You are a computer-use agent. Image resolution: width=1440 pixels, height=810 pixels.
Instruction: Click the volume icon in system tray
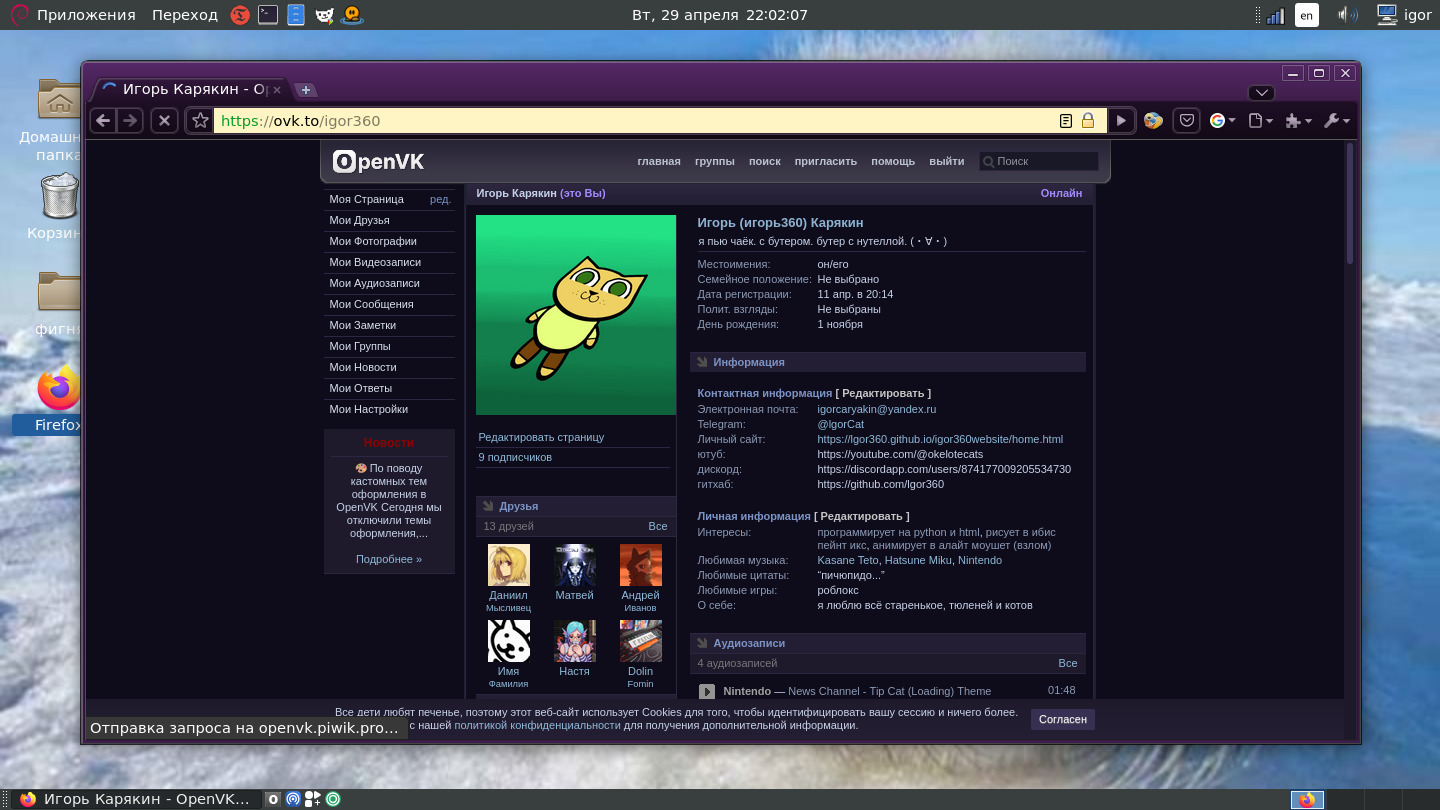(x=1347, y=15)
